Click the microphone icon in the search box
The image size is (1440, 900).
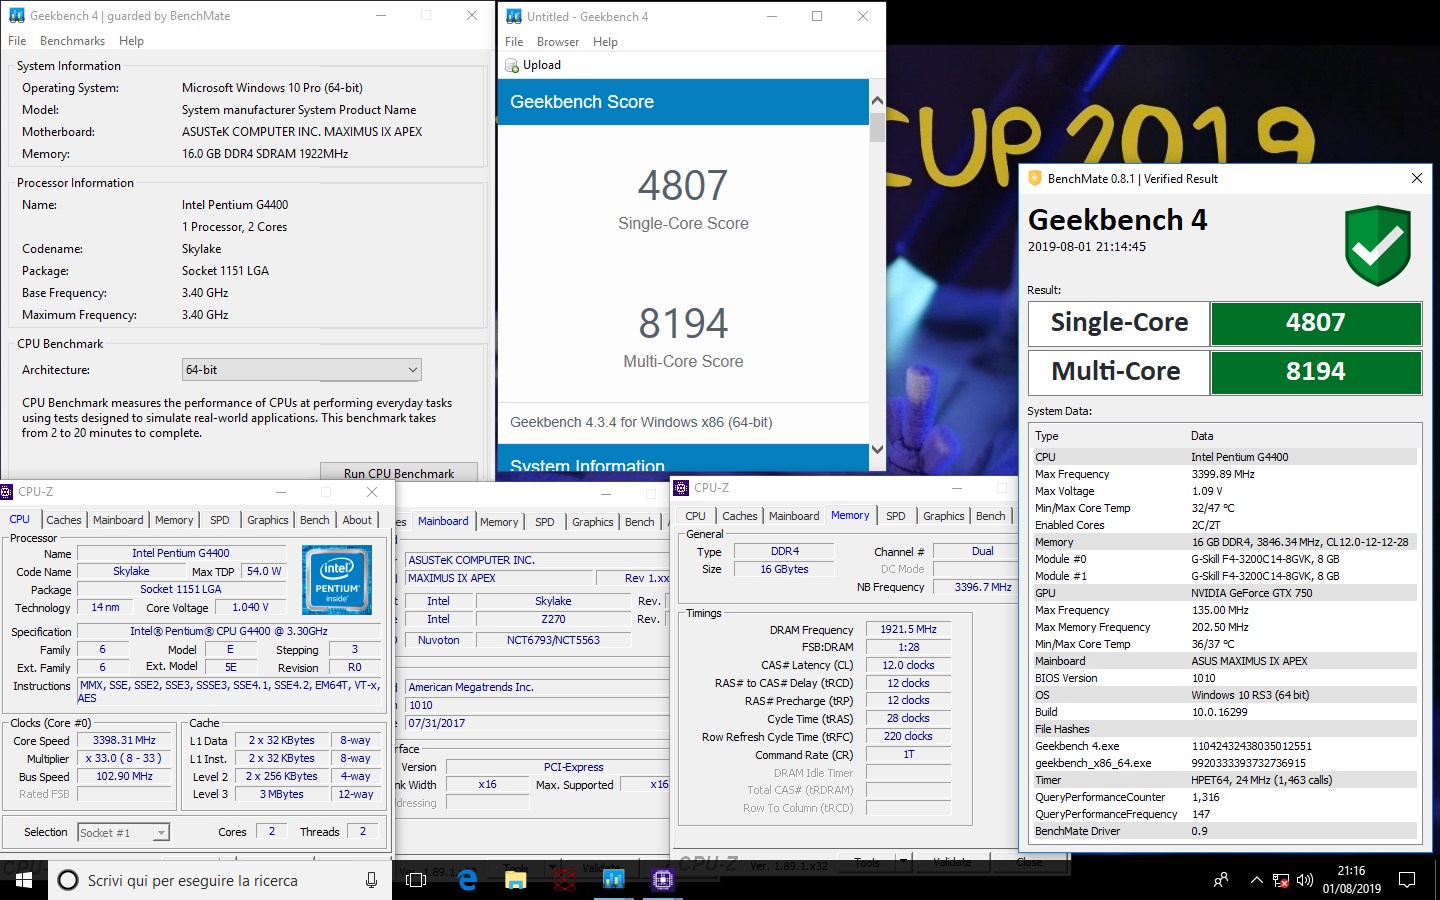tap(371, 880)
